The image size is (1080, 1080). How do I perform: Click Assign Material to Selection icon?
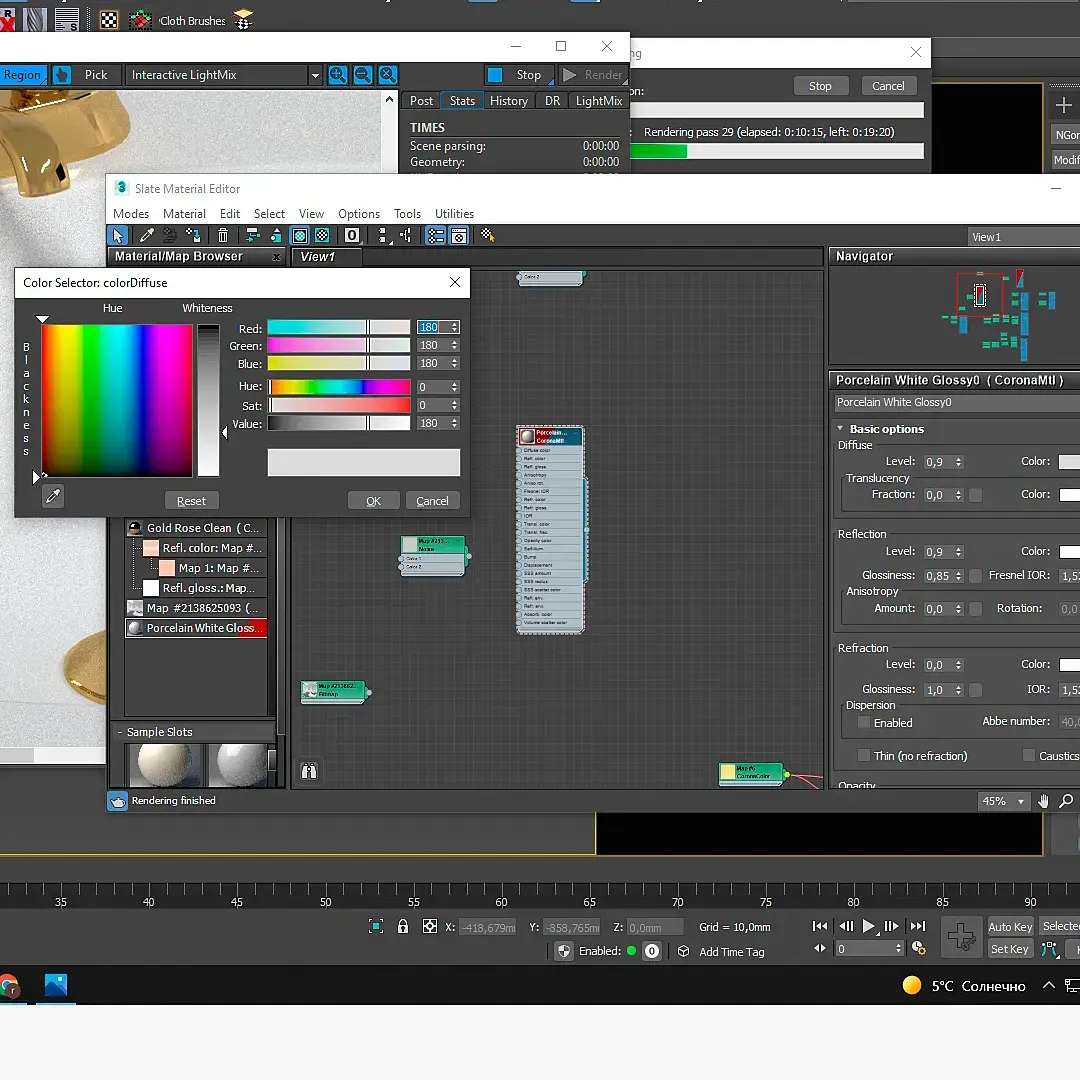[193, 236]
